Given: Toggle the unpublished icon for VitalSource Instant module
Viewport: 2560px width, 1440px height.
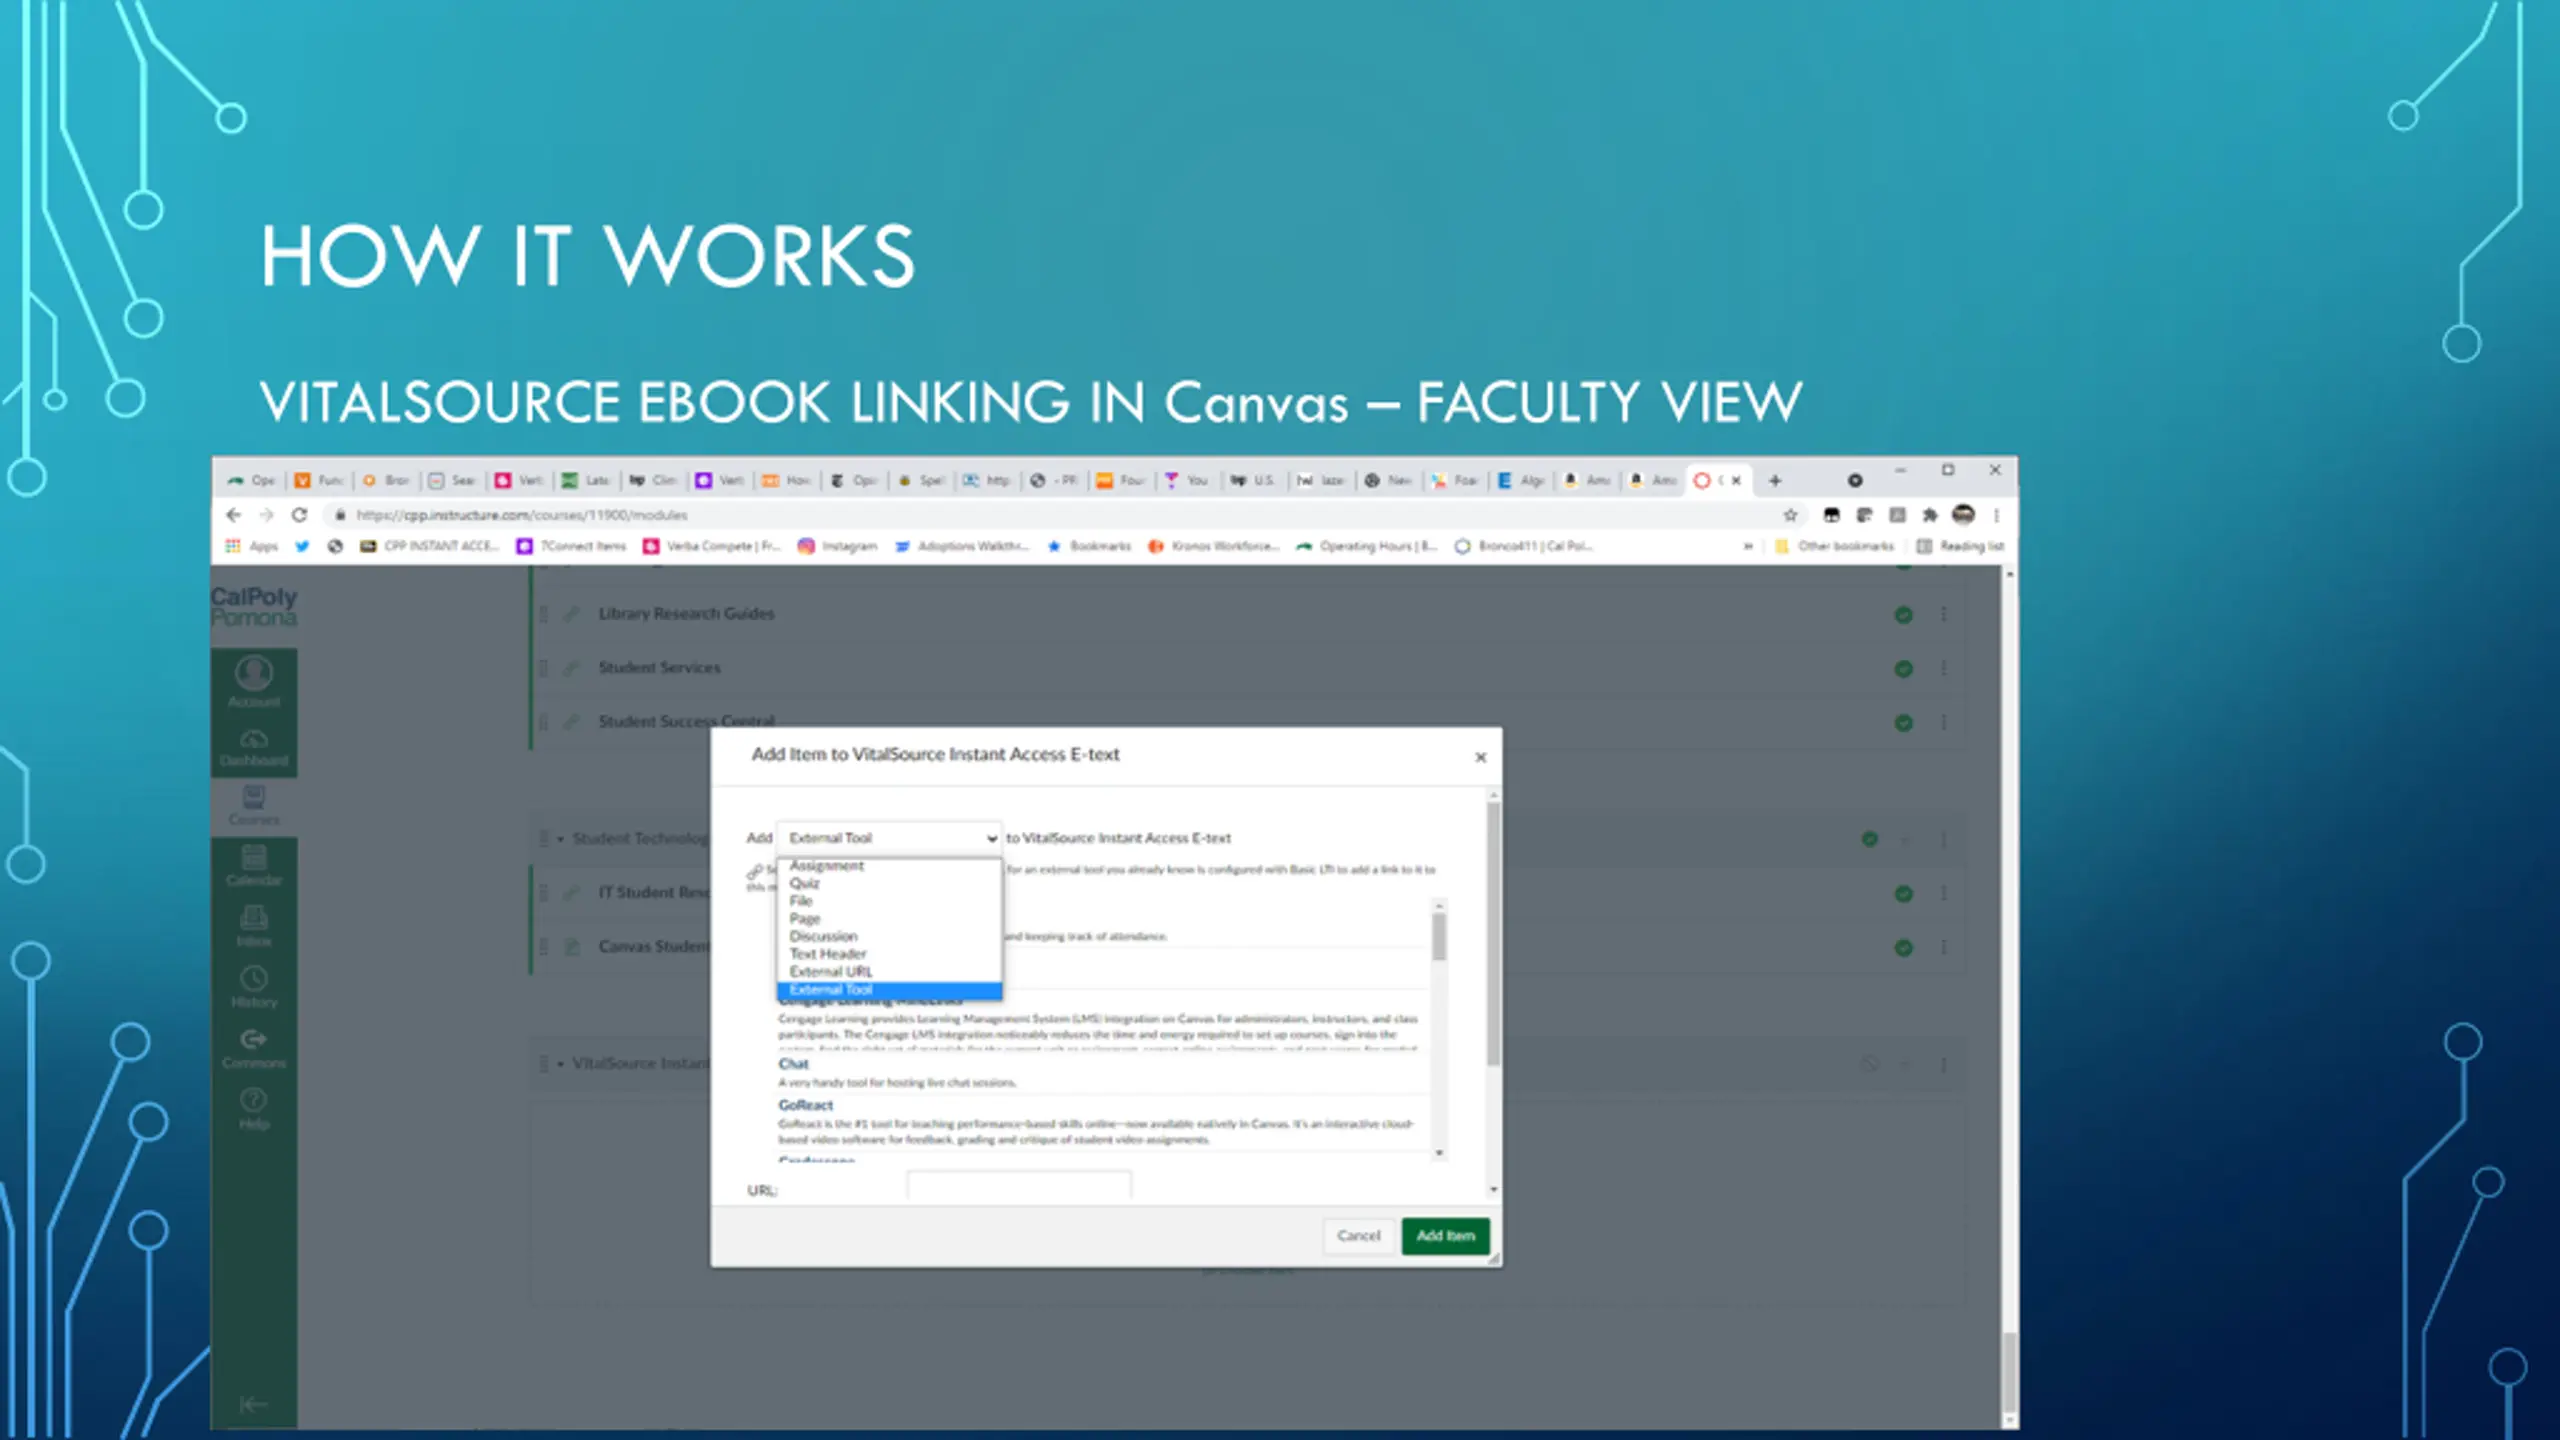Looking at the screenshot, I should [1870, 1064].
